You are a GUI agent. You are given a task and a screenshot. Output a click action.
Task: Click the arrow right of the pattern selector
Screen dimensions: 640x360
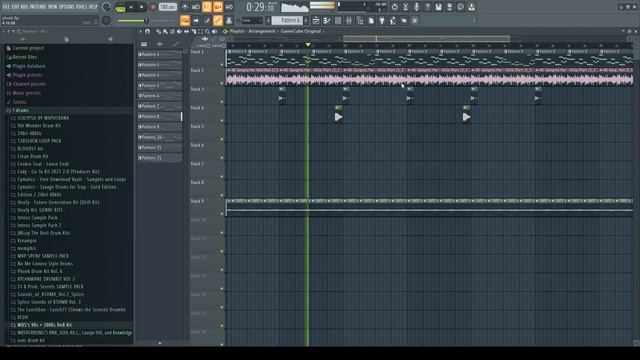click(307, 20)
